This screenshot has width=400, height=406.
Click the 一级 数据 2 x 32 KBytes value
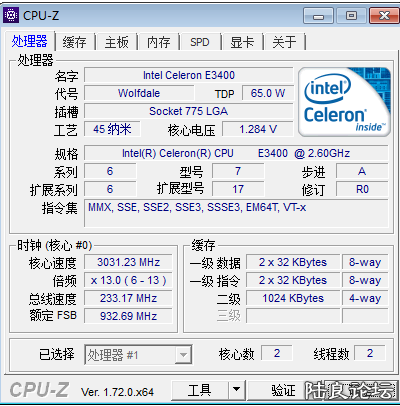click(293, 262)
